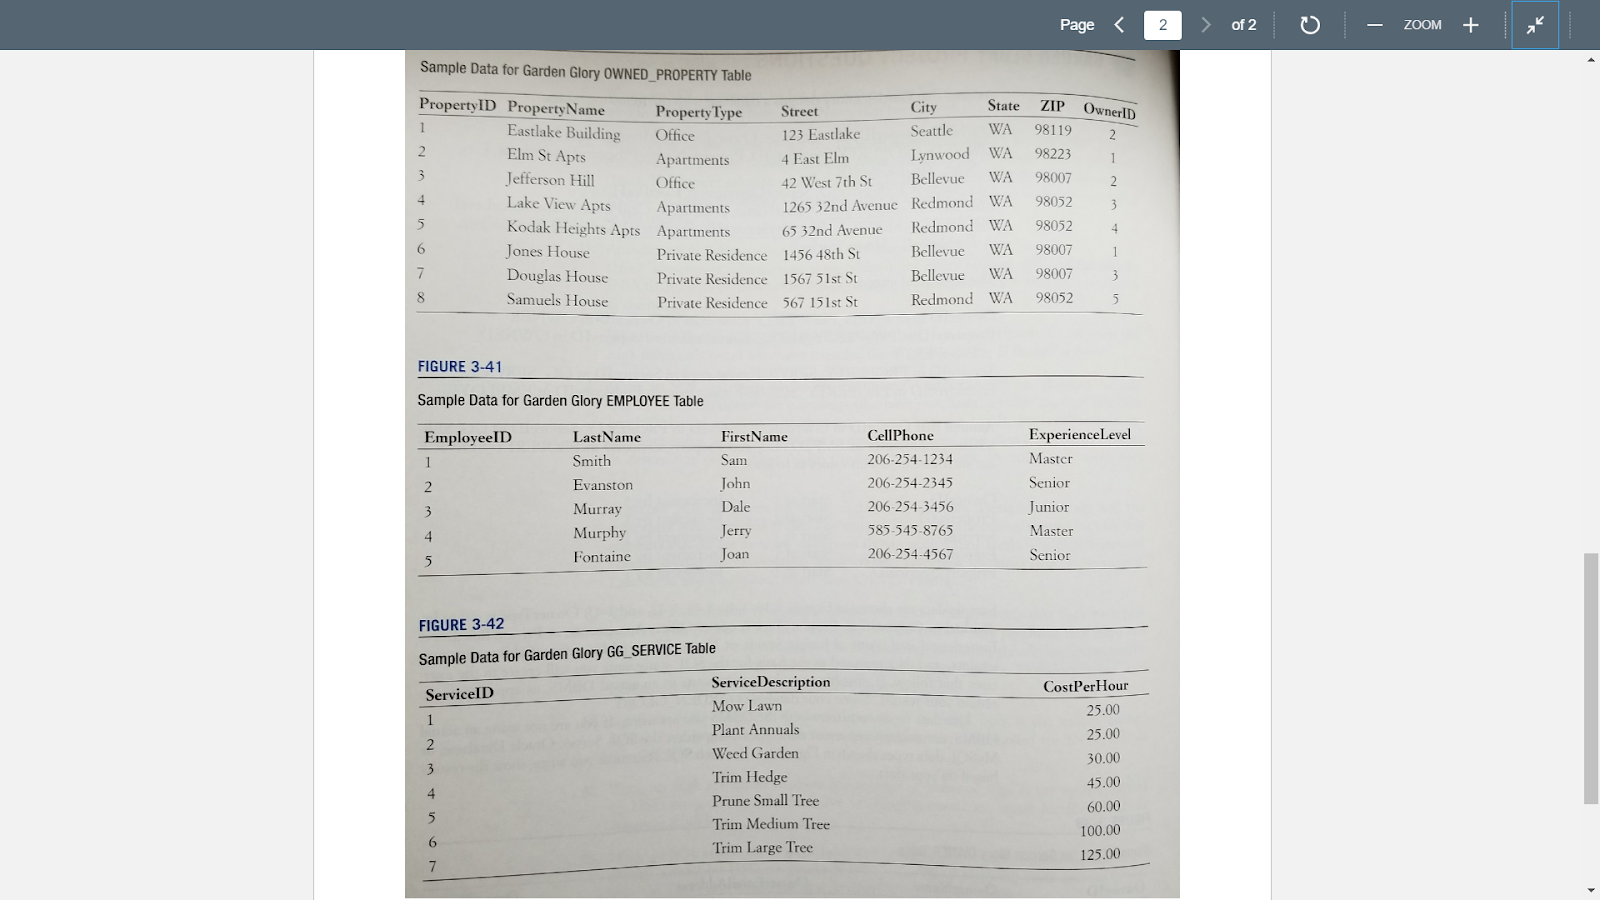Zoom out with the minus icon
The image size is (1600, 900).
(1375, 25)
